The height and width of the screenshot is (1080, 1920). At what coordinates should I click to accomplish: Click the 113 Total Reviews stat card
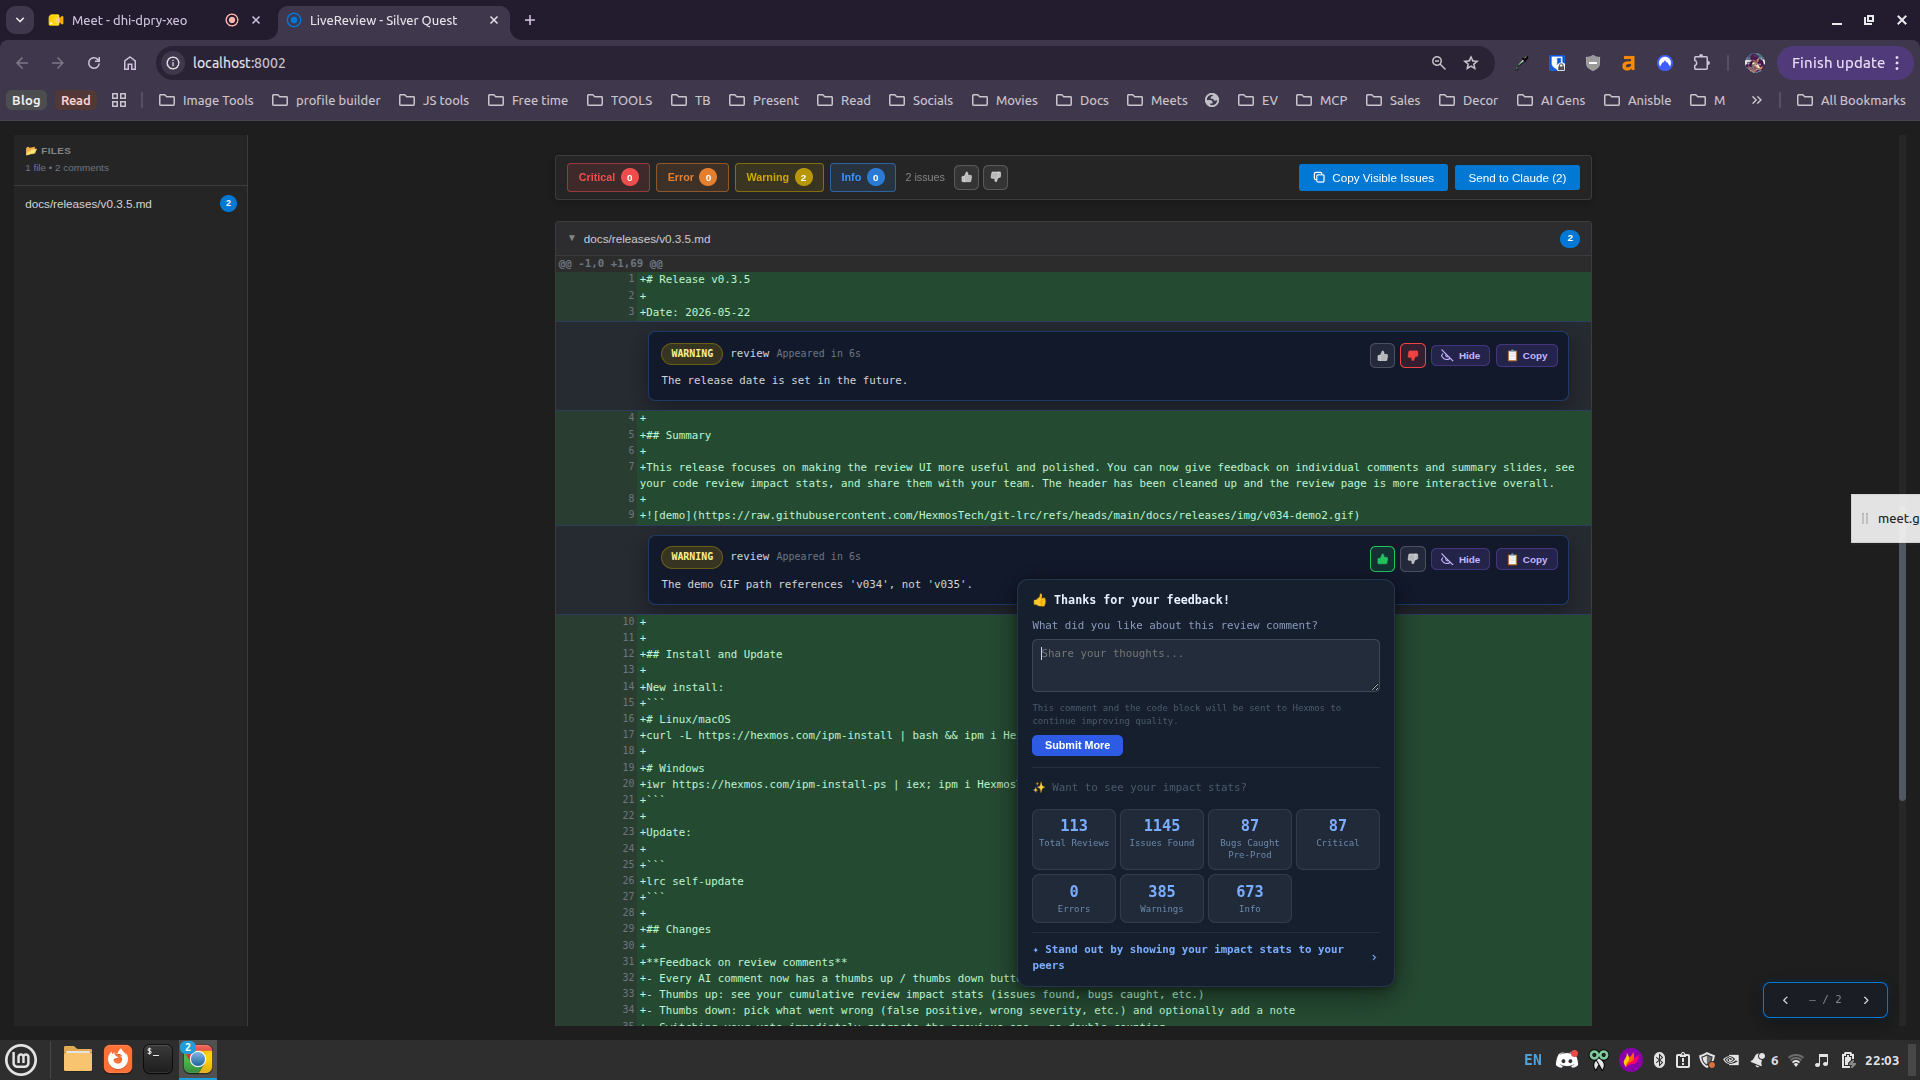[x=1073, y=838]
